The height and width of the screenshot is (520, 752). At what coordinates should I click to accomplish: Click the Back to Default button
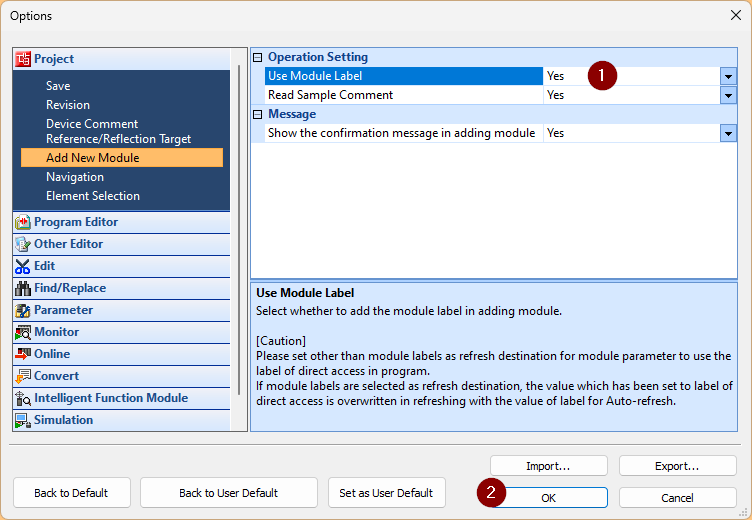tap(70, 493)
